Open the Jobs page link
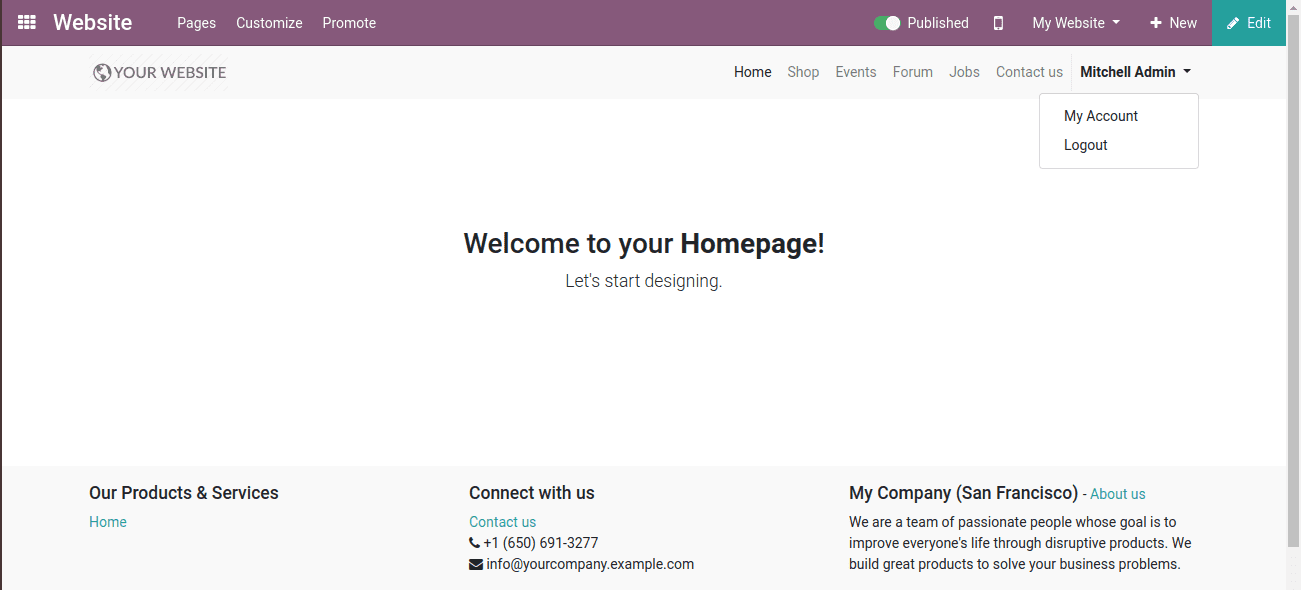1301x590 pixels. coord(965,72)
